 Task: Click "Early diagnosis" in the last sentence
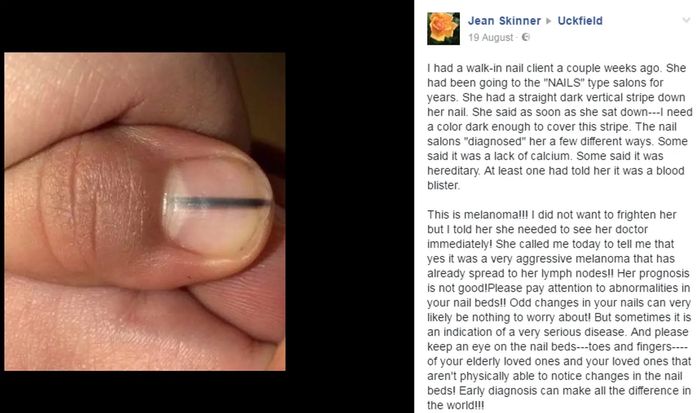pos(498,391)
